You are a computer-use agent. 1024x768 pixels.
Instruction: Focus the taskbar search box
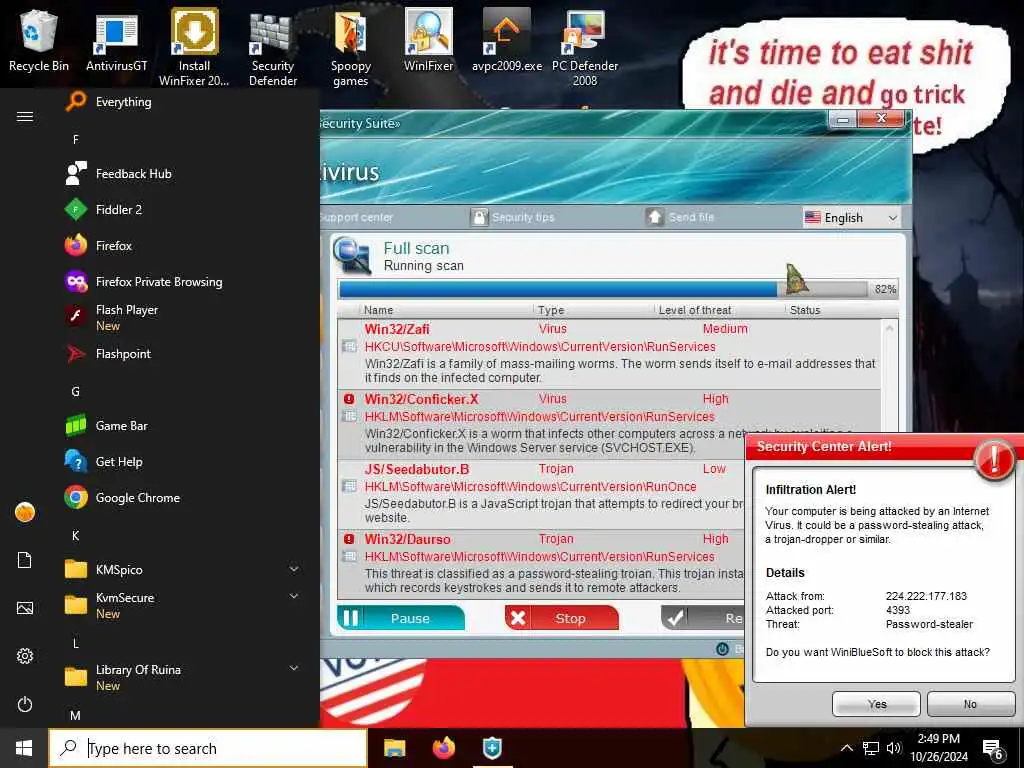click(208, 748)
